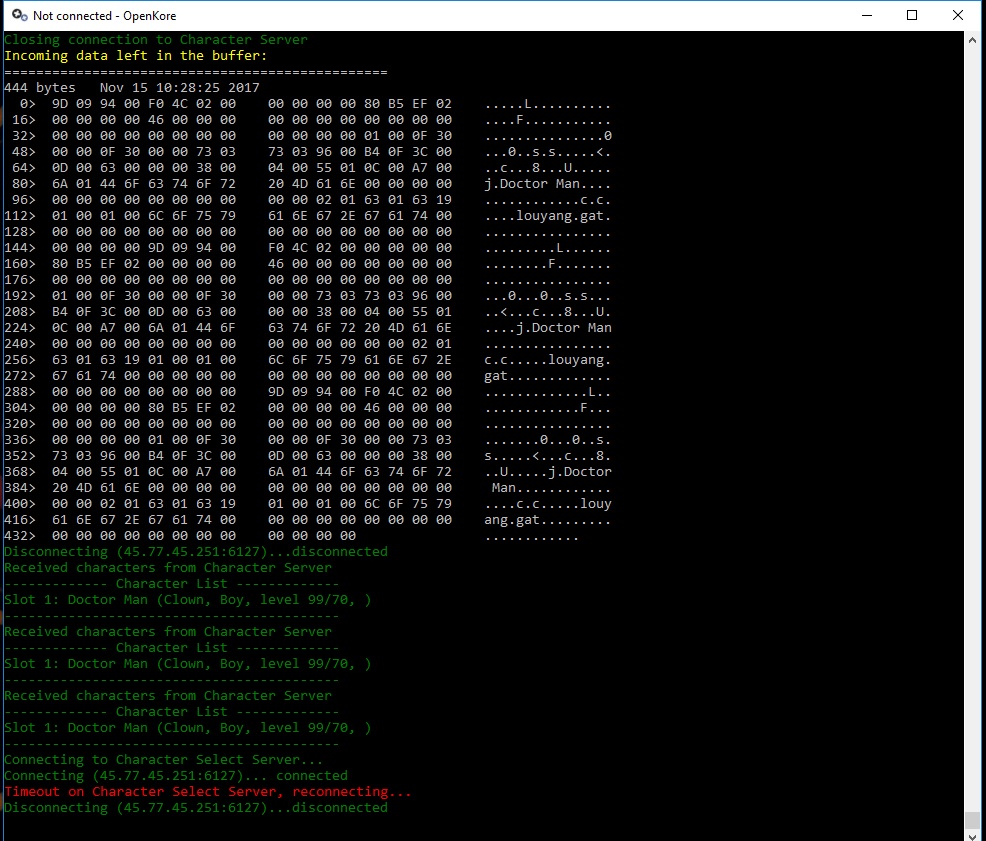This screenshot has height=841, width=986.
Task: Click 'Closing connection to Character Server' line
Action: pyautogui.click(x=156, y=40)
